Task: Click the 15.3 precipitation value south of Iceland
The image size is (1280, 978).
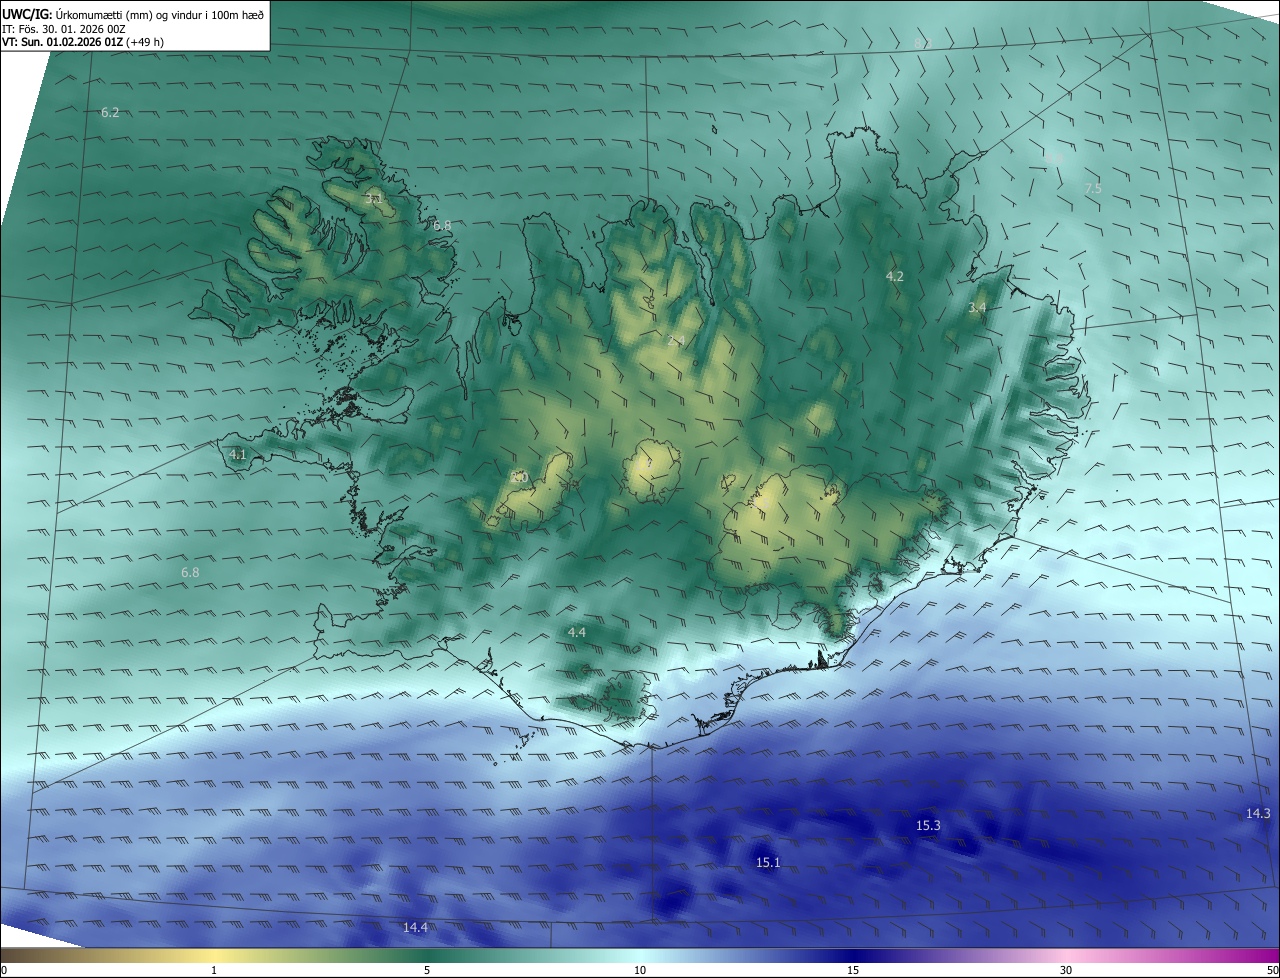Action: tap(928, 826)
